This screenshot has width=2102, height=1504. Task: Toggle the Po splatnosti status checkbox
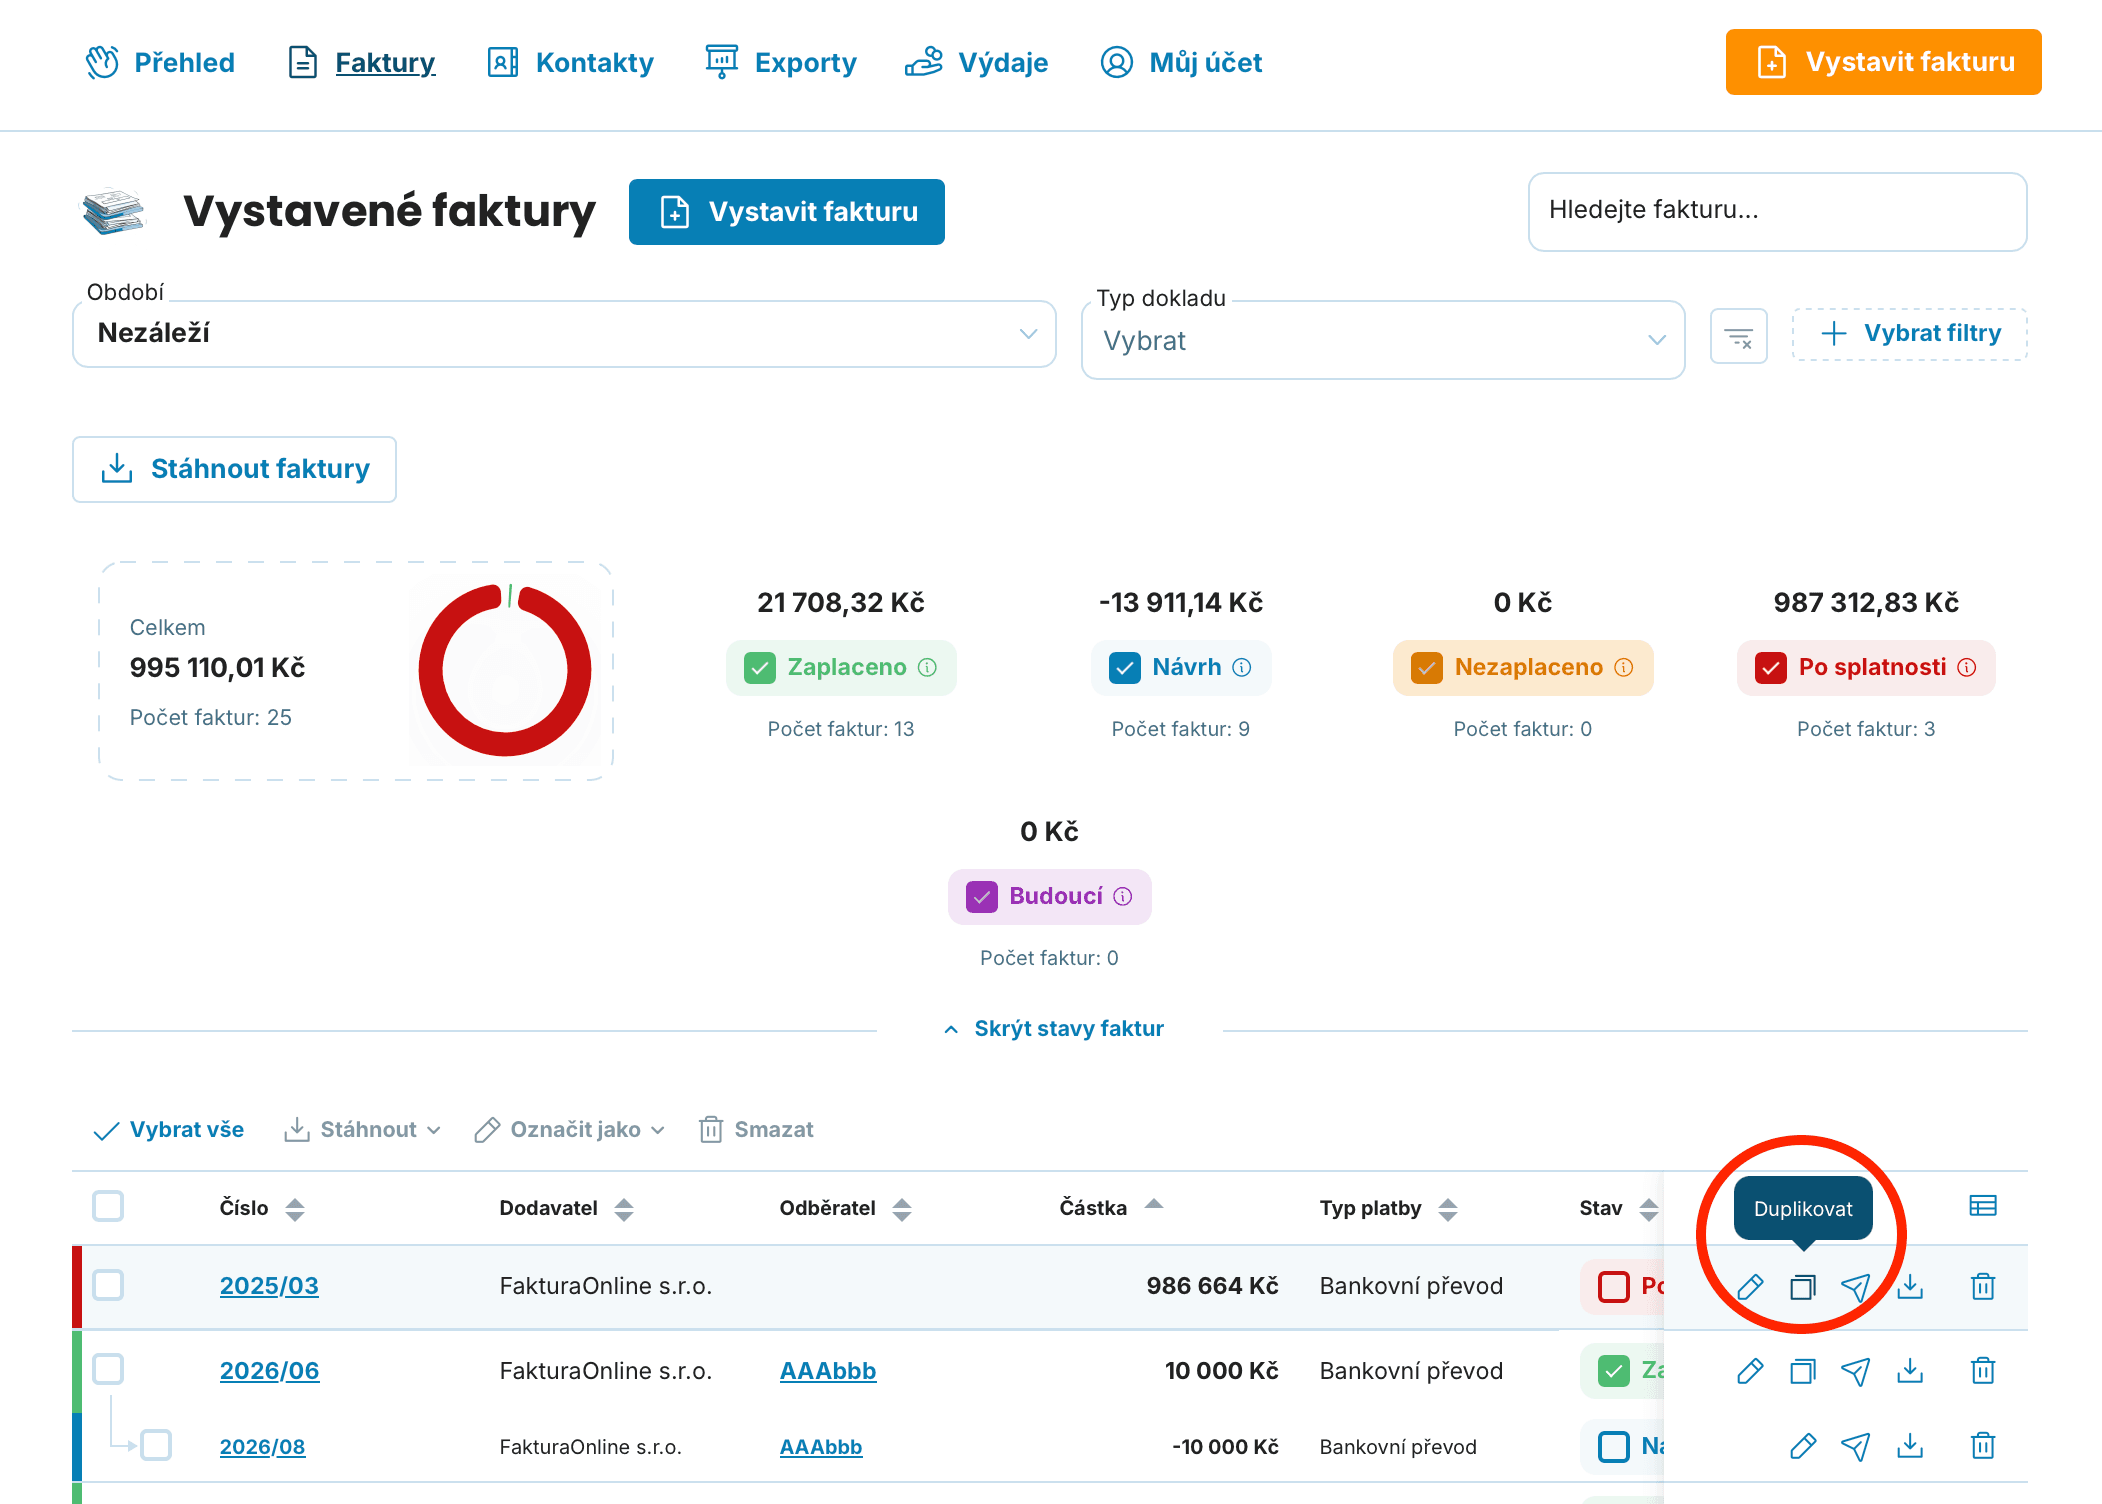1771,668
